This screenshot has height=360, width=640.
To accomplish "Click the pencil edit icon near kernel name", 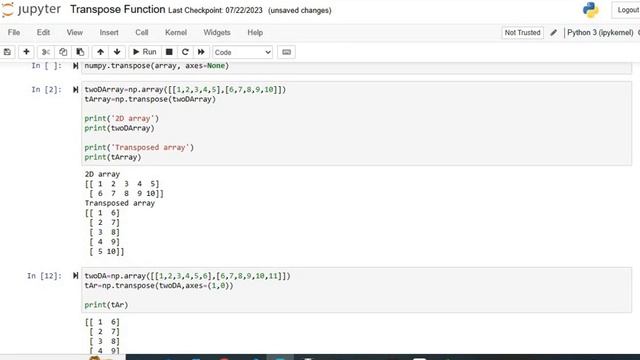I will tap(553, 33).
